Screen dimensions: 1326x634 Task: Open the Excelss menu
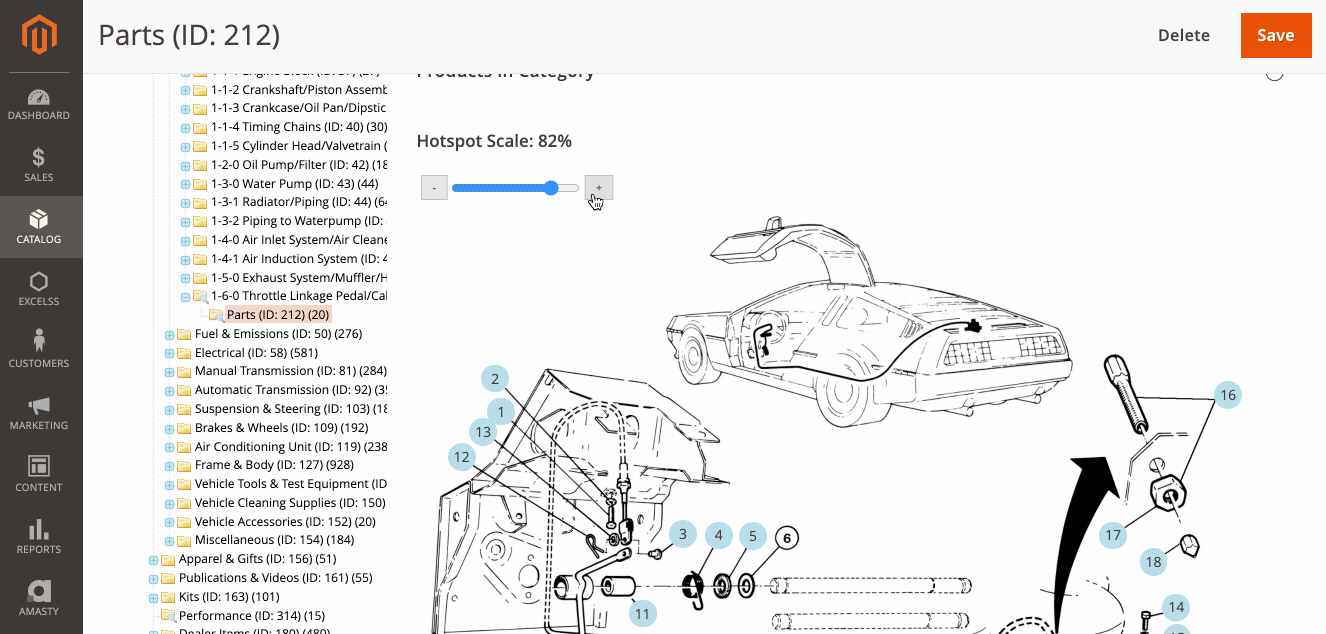(x=39, y=290)
